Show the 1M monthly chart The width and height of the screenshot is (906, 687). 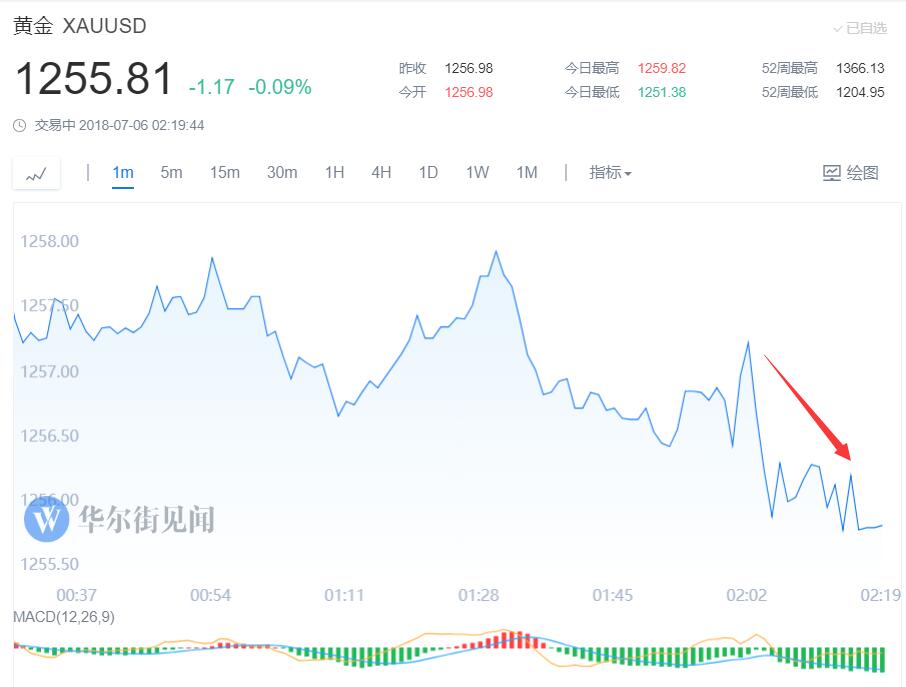pos(527,173)
